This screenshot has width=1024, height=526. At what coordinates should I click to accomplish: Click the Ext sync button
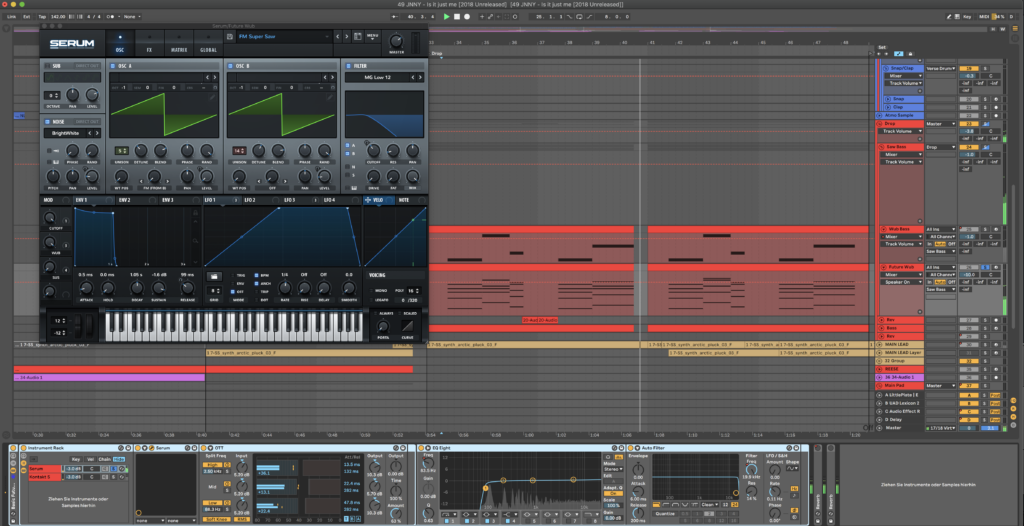(27, 16)
